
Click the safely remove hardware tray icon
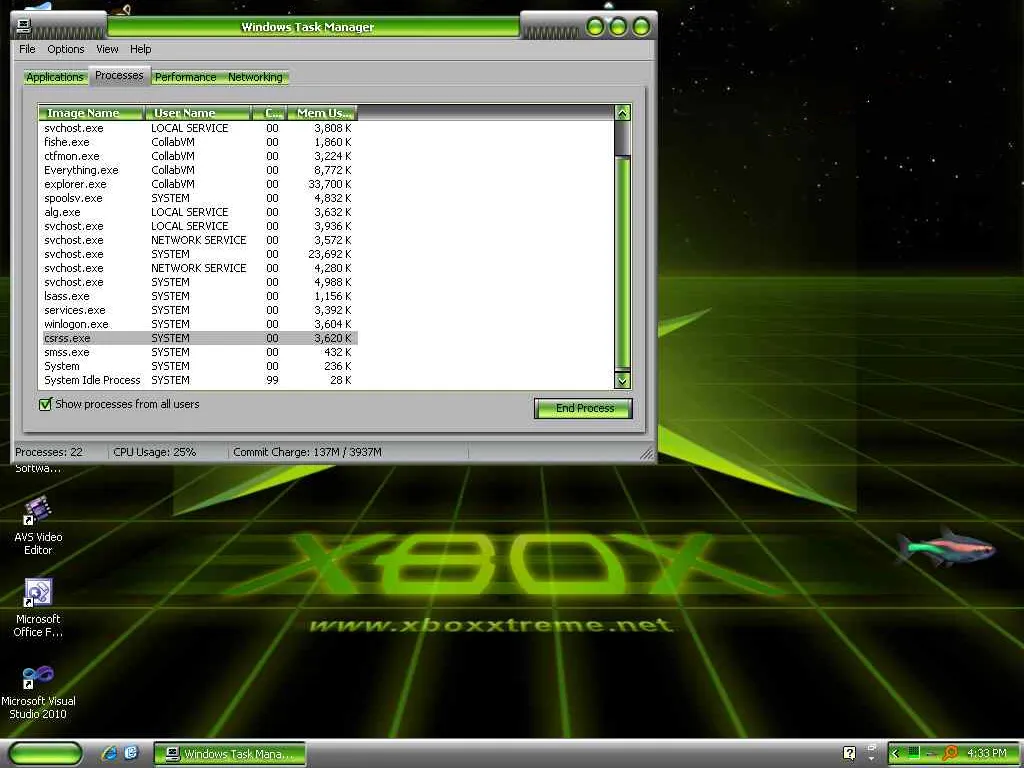[x=933, y=754]
